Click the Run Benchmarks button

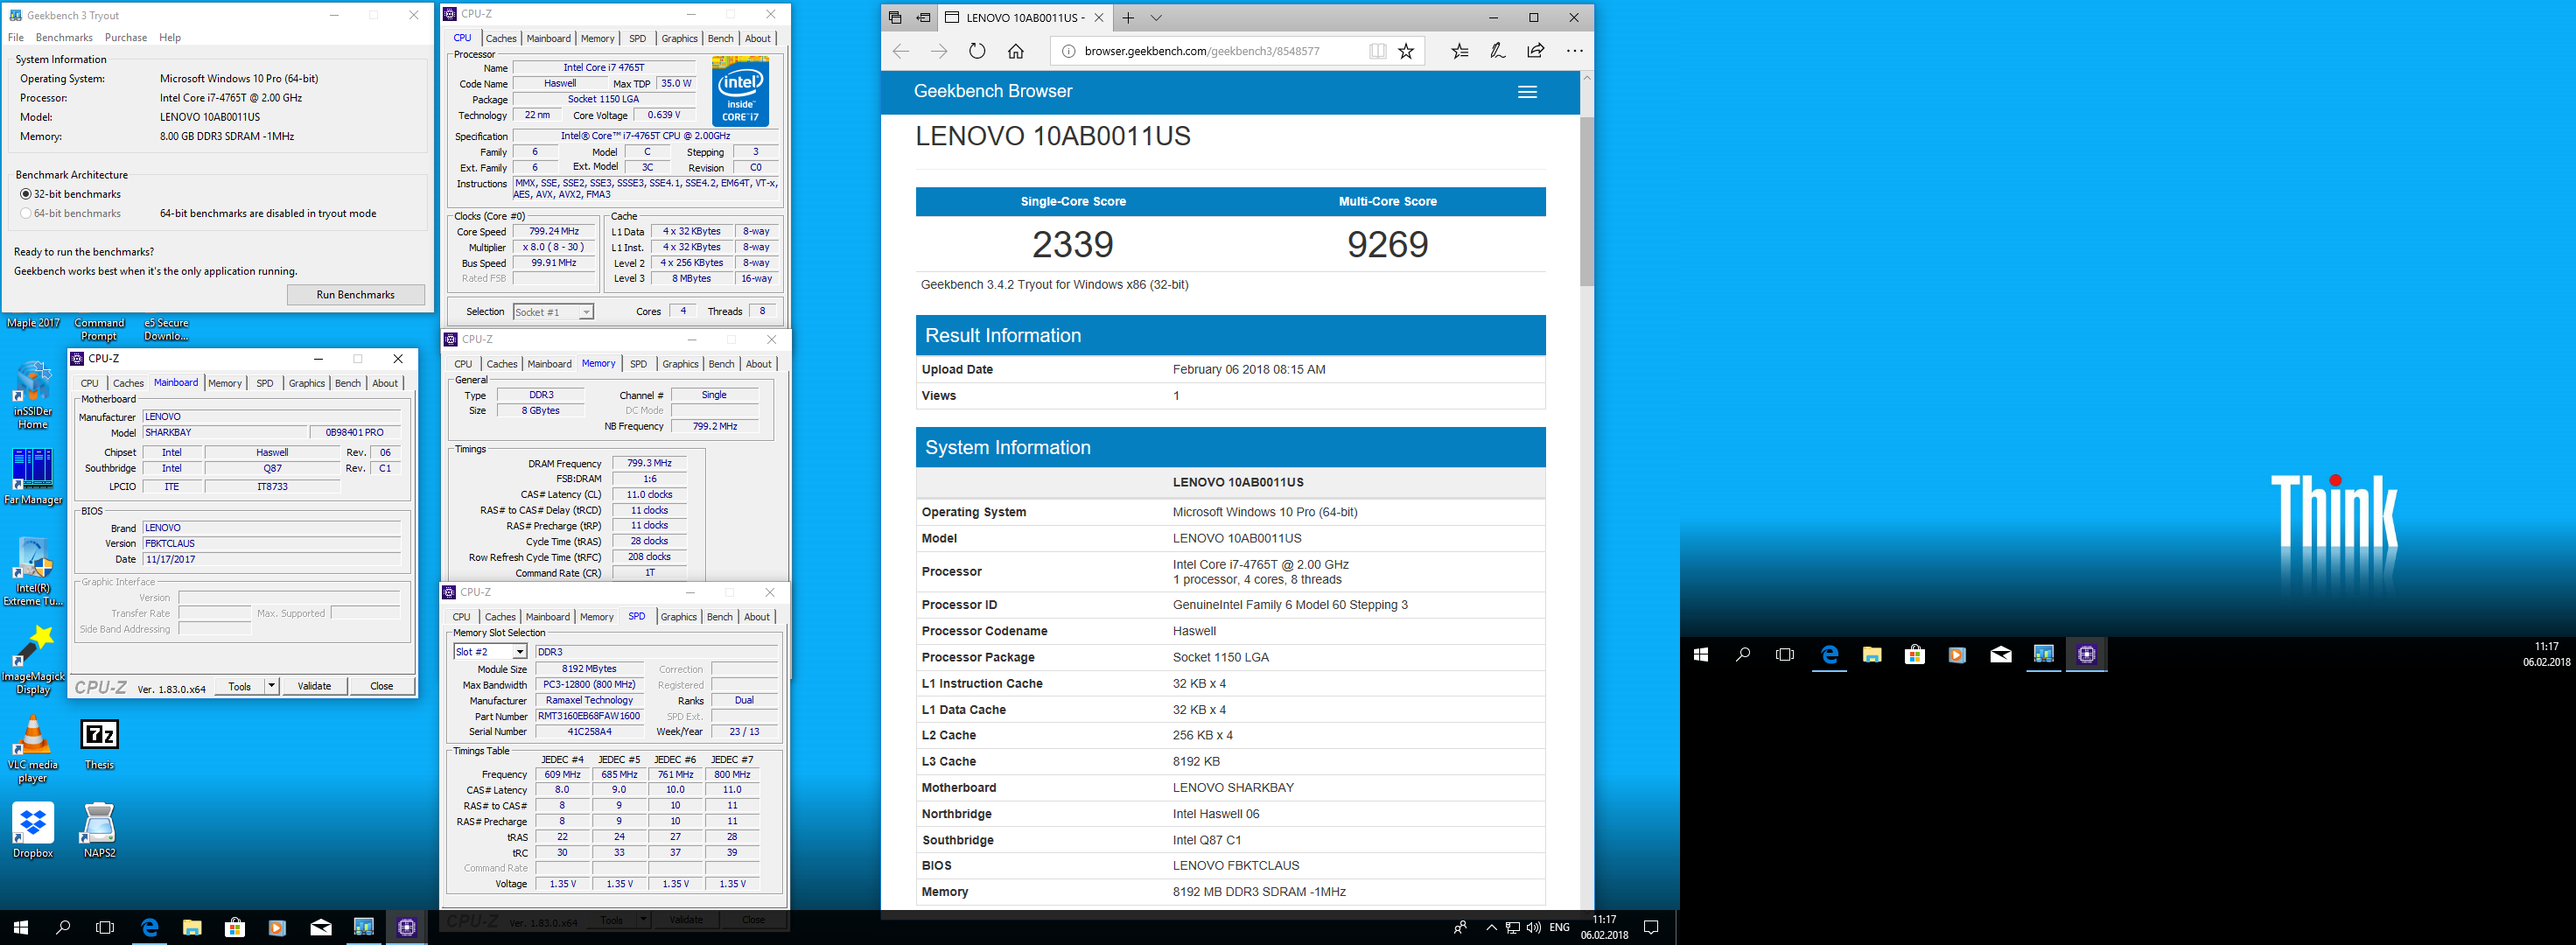coord(356,294)
